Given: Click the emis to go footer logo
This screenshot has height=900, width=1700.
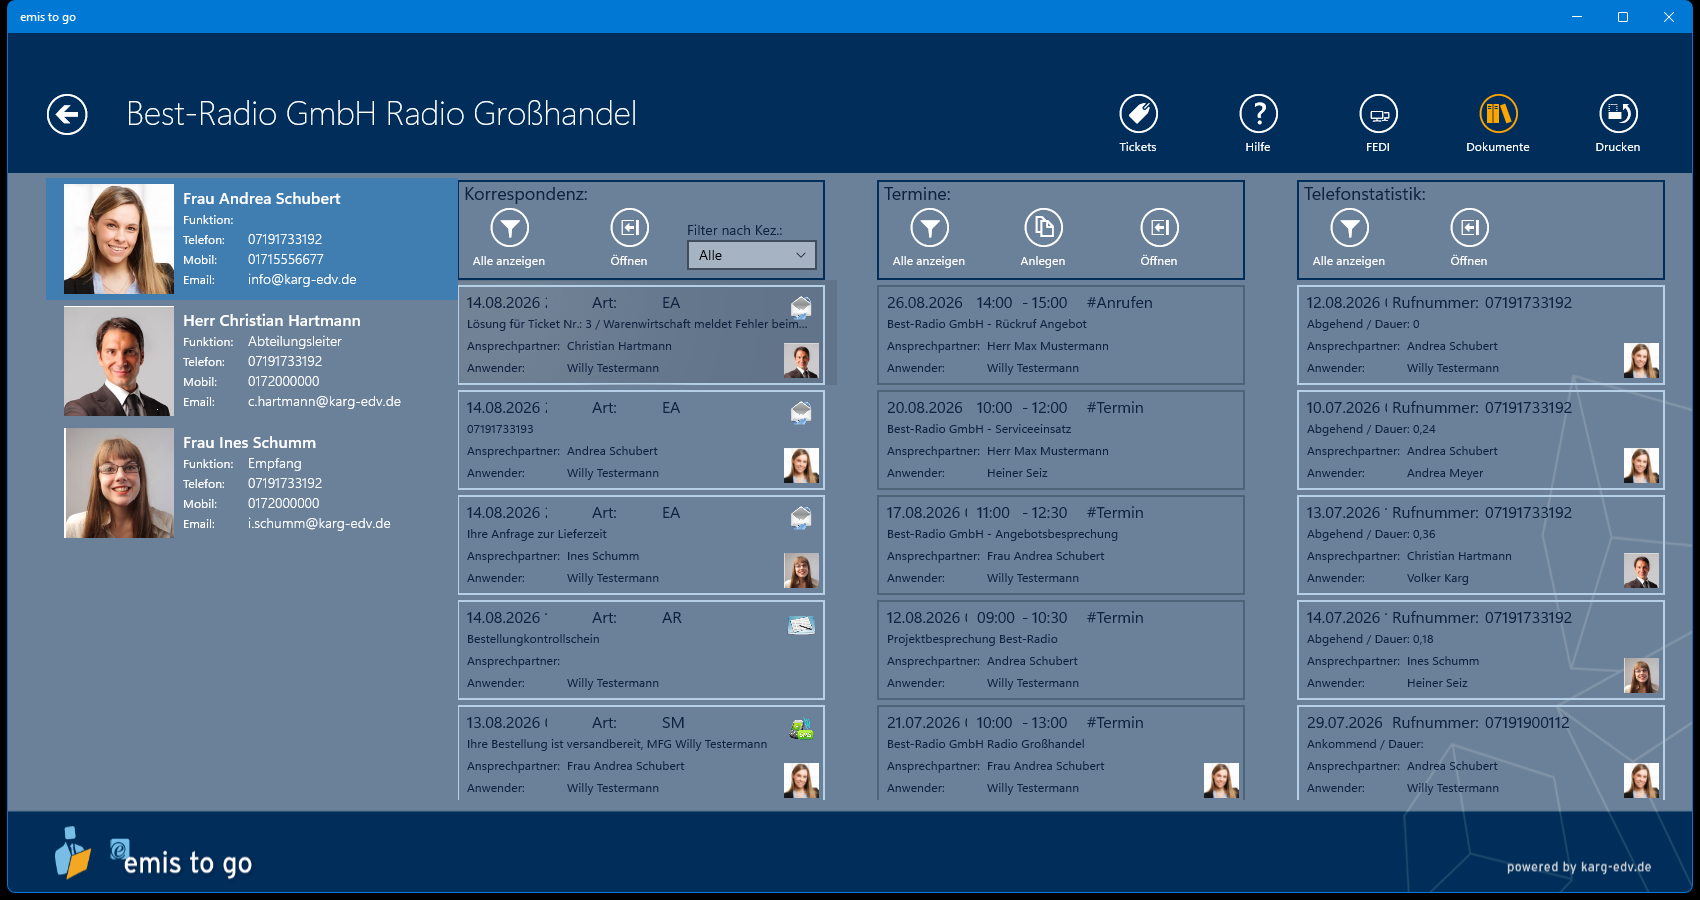Looking at the screenshot, I should 153,855.
